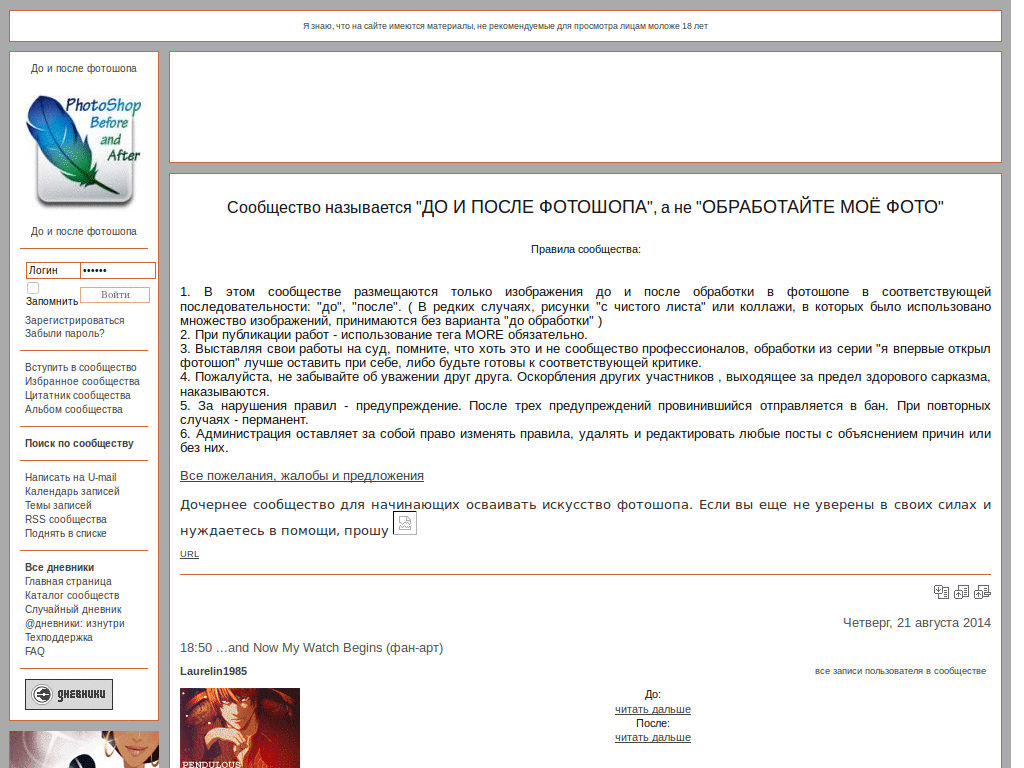Open 'читать дальше' under 'После:'
1024x768 pixels.
(653, 737)
